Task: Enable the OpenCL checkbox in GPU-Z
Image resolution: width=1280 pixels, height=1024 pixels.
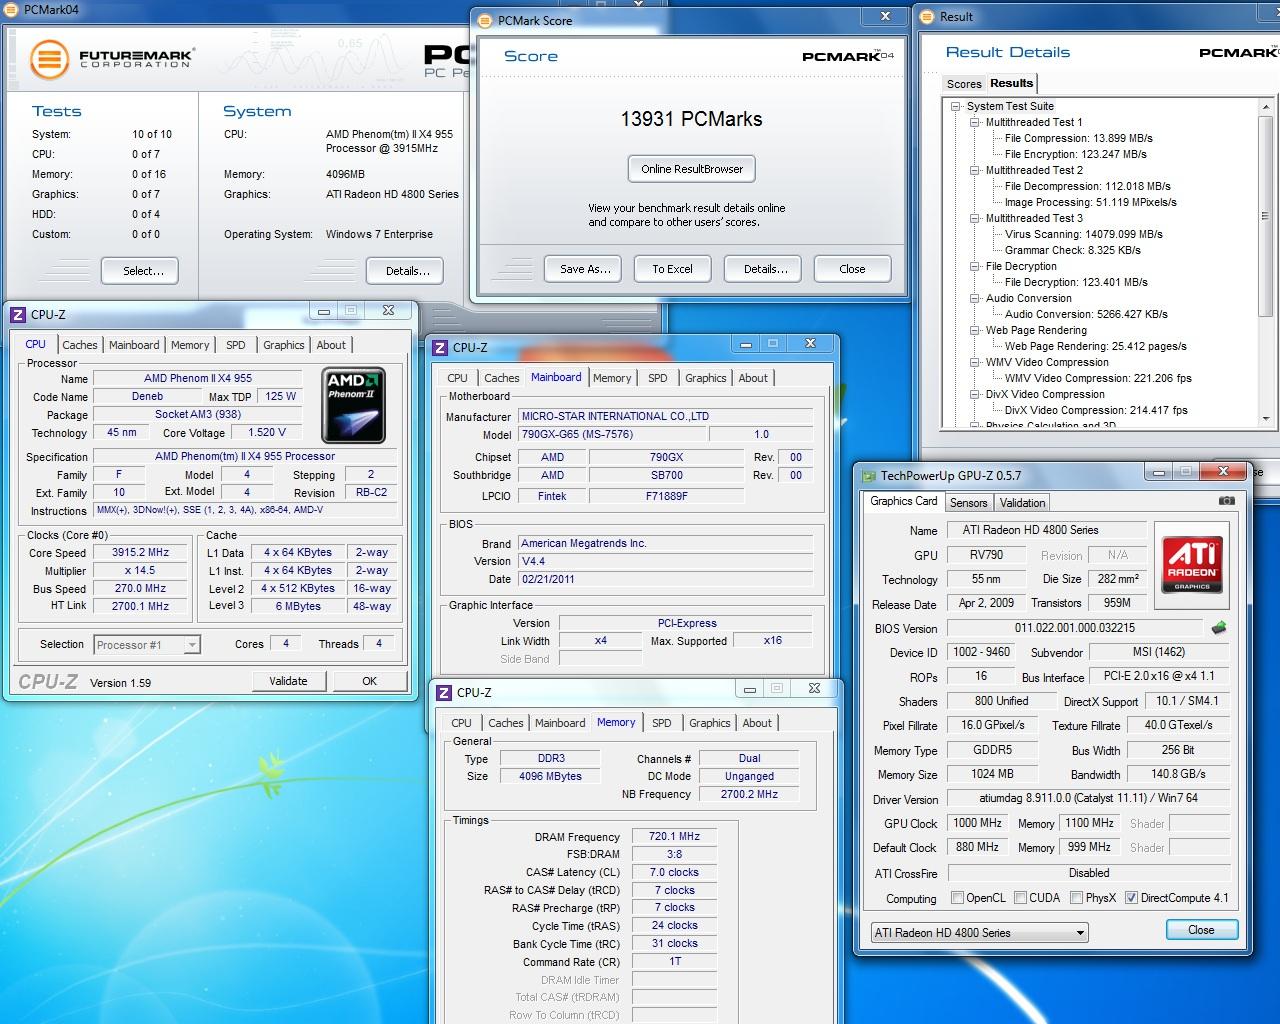Action: click(x=957, y=898)
